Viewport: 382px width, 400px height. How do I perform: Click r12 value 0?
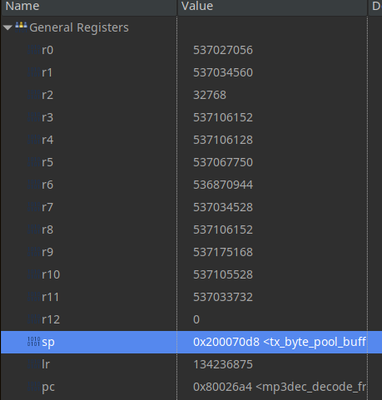click(196, 320)
